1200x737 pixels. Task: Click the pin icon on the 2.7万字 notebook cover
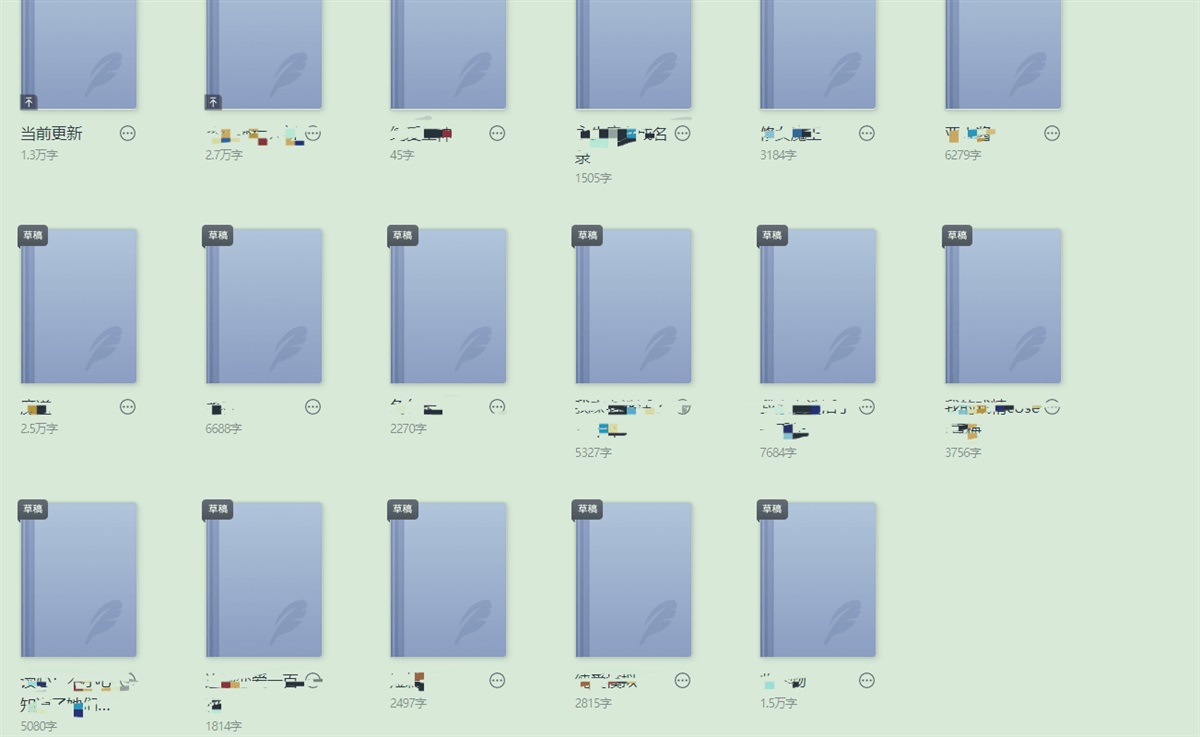(213, 101)
